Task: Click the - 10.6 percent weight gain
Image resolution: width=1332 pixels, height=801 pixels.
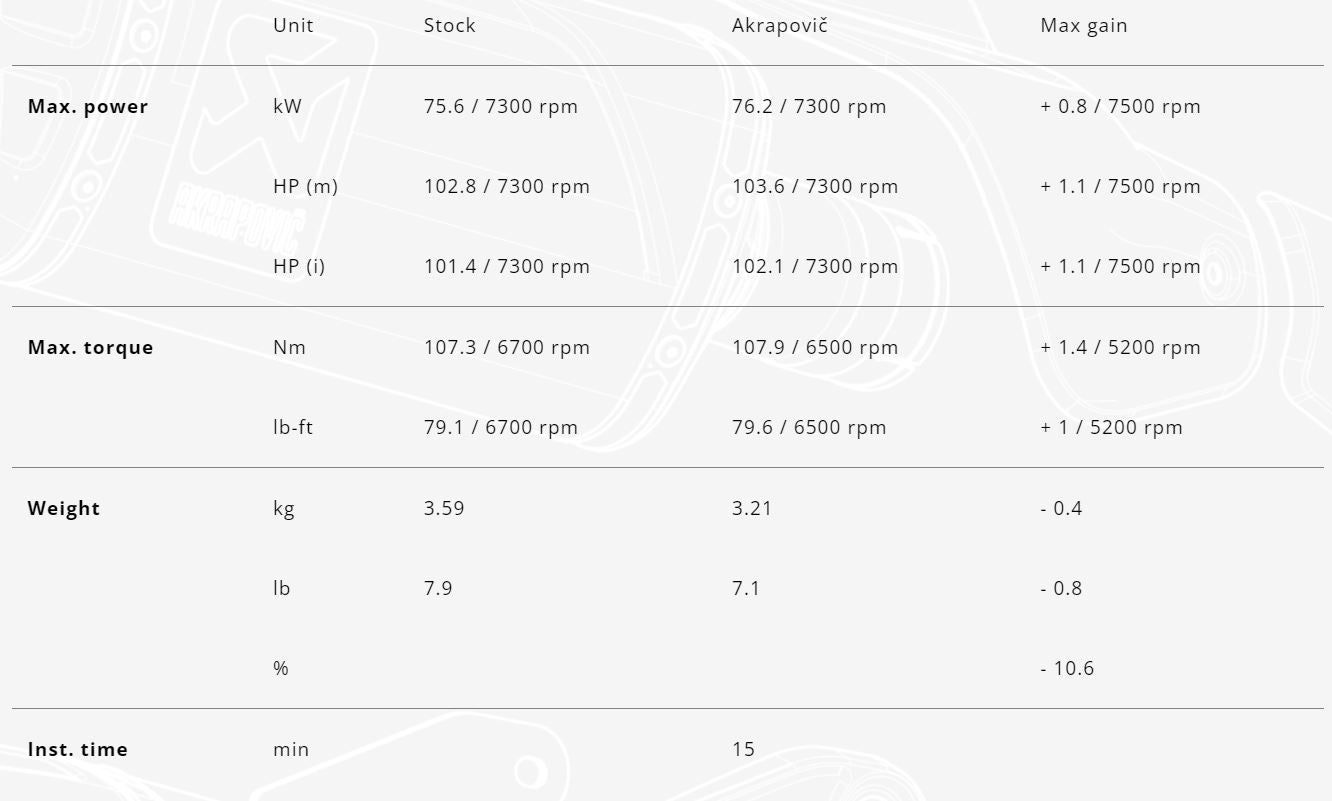Action: pyautogui.click(x=1067, y=669)
